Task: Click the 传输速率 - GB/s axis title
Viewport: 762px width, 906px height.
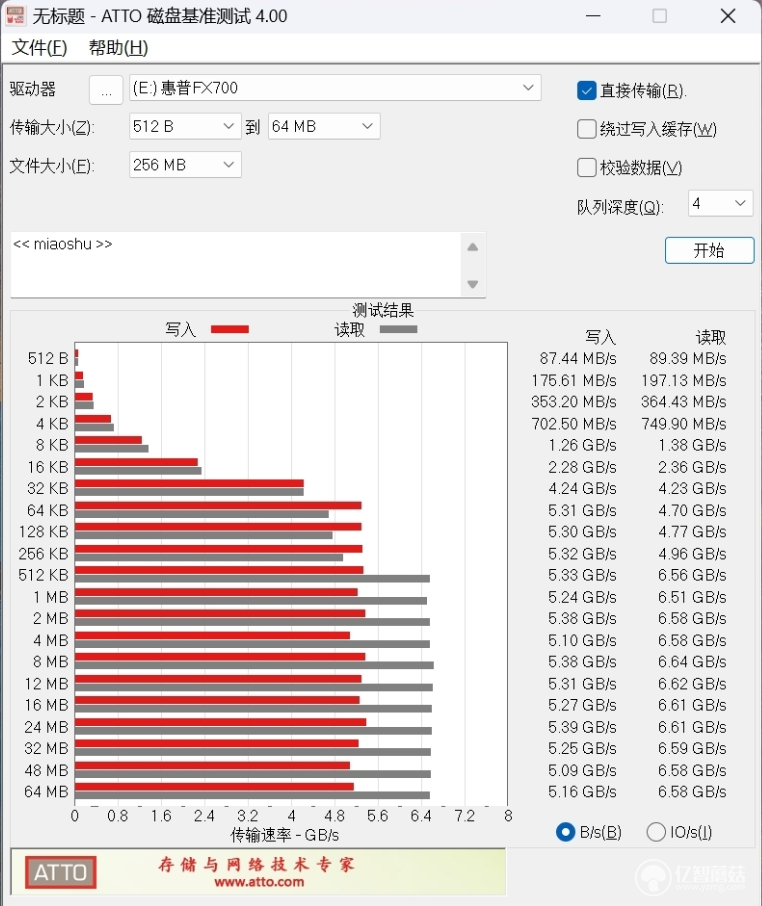Action: point(285,835)
